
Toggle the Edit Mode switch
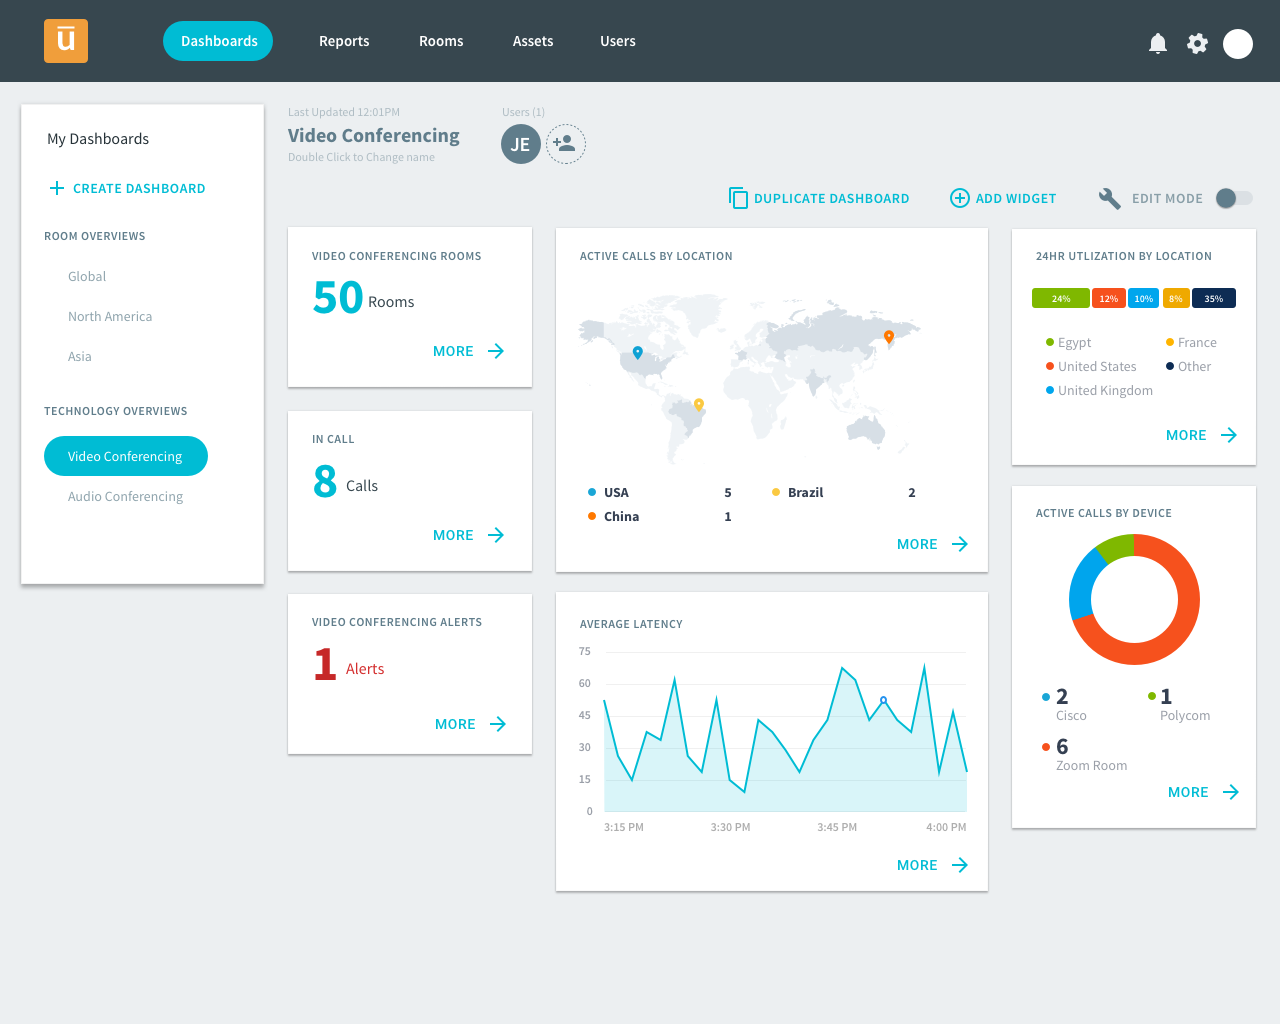click(1234, 198)
